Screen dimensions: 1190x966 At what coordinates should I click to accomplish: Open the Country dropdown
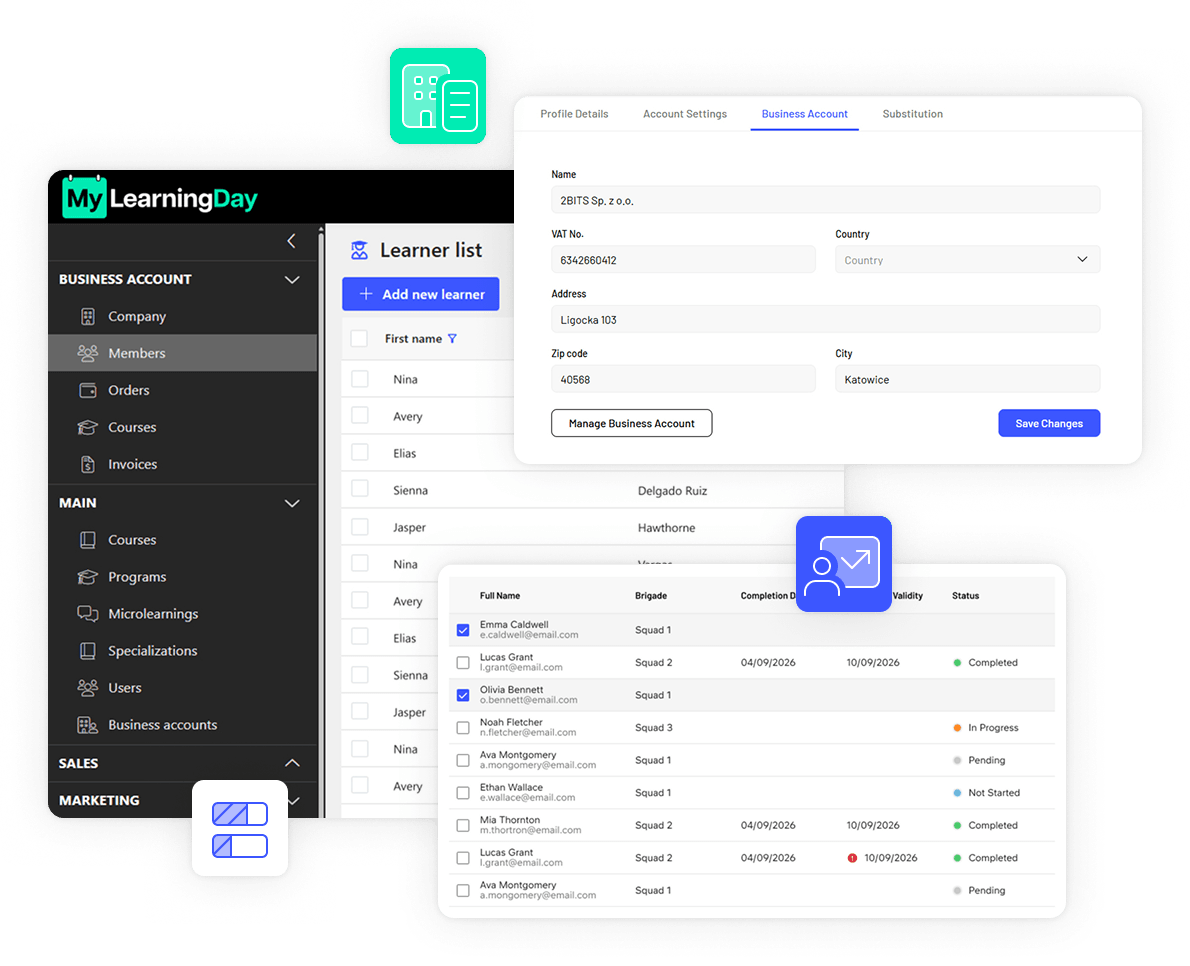(968, 260)
